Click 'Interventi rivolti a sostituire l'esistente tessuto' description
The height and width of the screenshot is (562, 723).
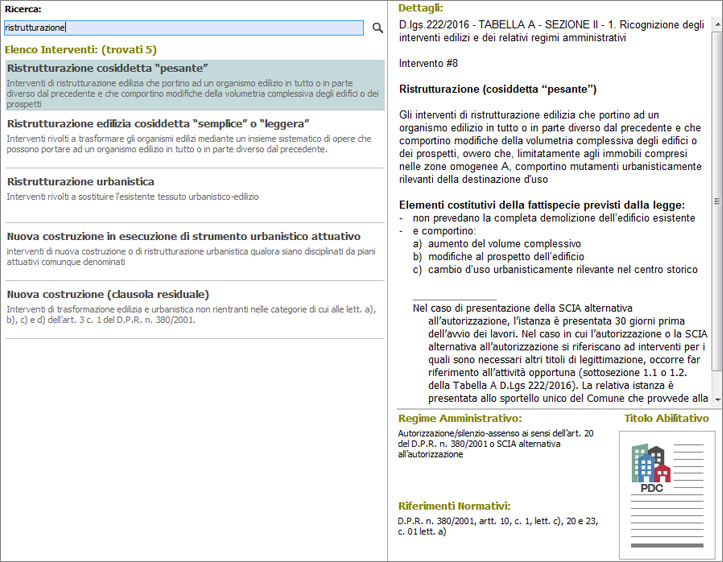point(132,197)
